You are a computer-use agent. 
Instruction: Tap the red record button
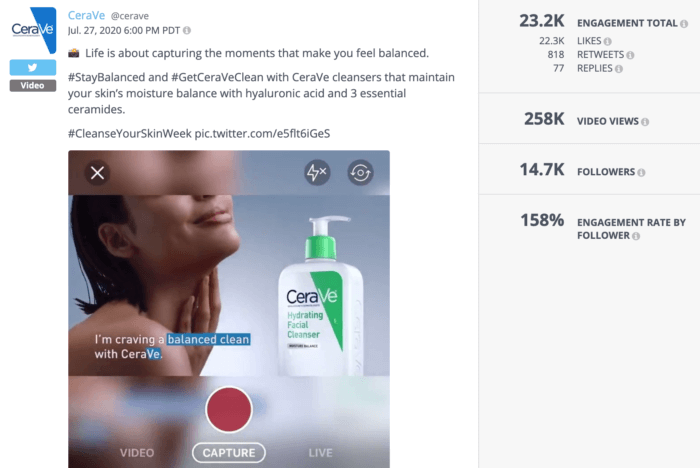tap(229, 410)
